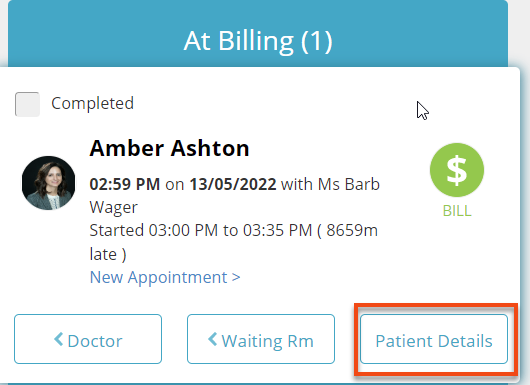The width and height of the screenshot is (530, 385).
Task: Click the Completed label text
Action: click(93, 103)
